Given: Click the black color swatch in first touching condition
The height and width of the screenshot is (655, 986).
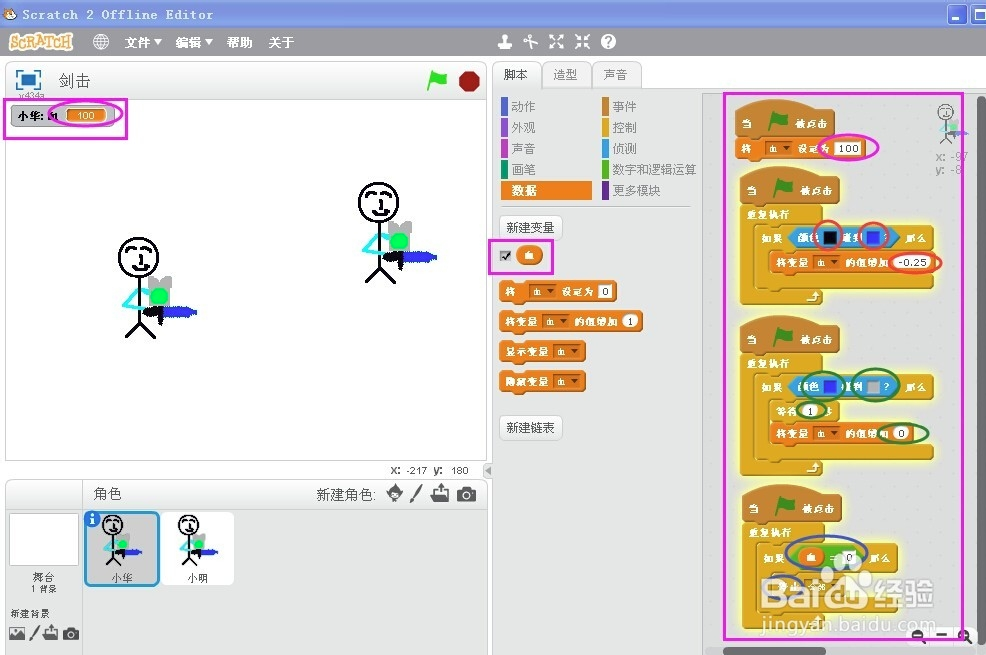Looking at the screenshot, I should pyautogui.click(x=830, y=238).
